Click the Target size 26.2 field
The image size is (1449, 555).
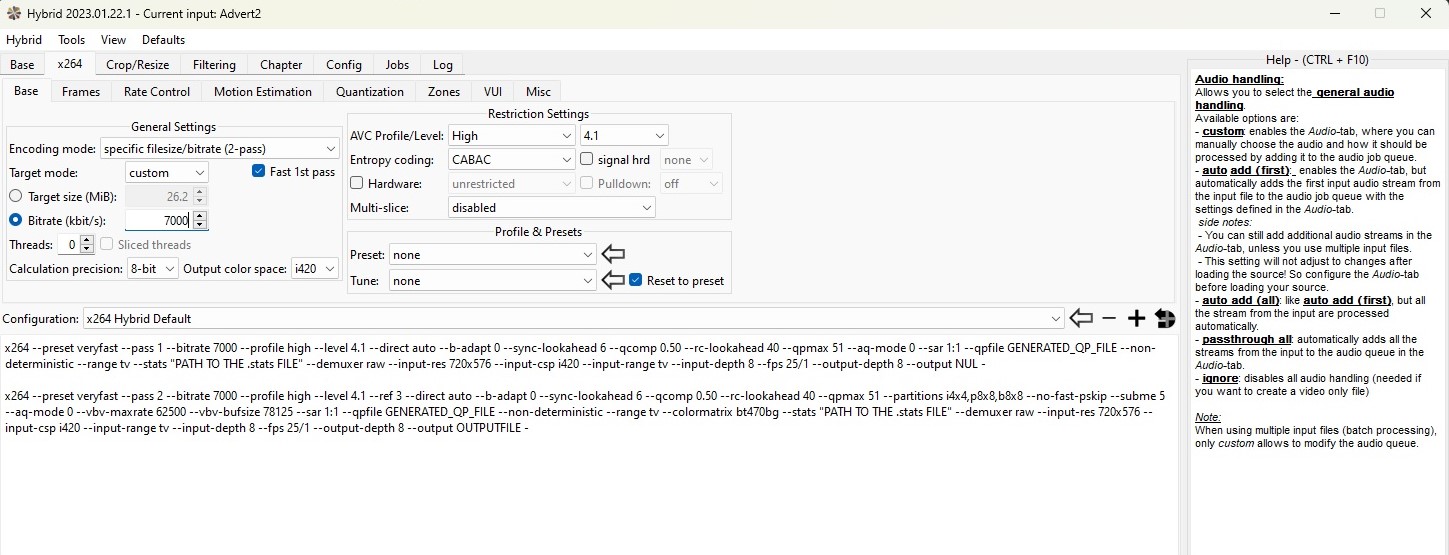click(159, 197)
